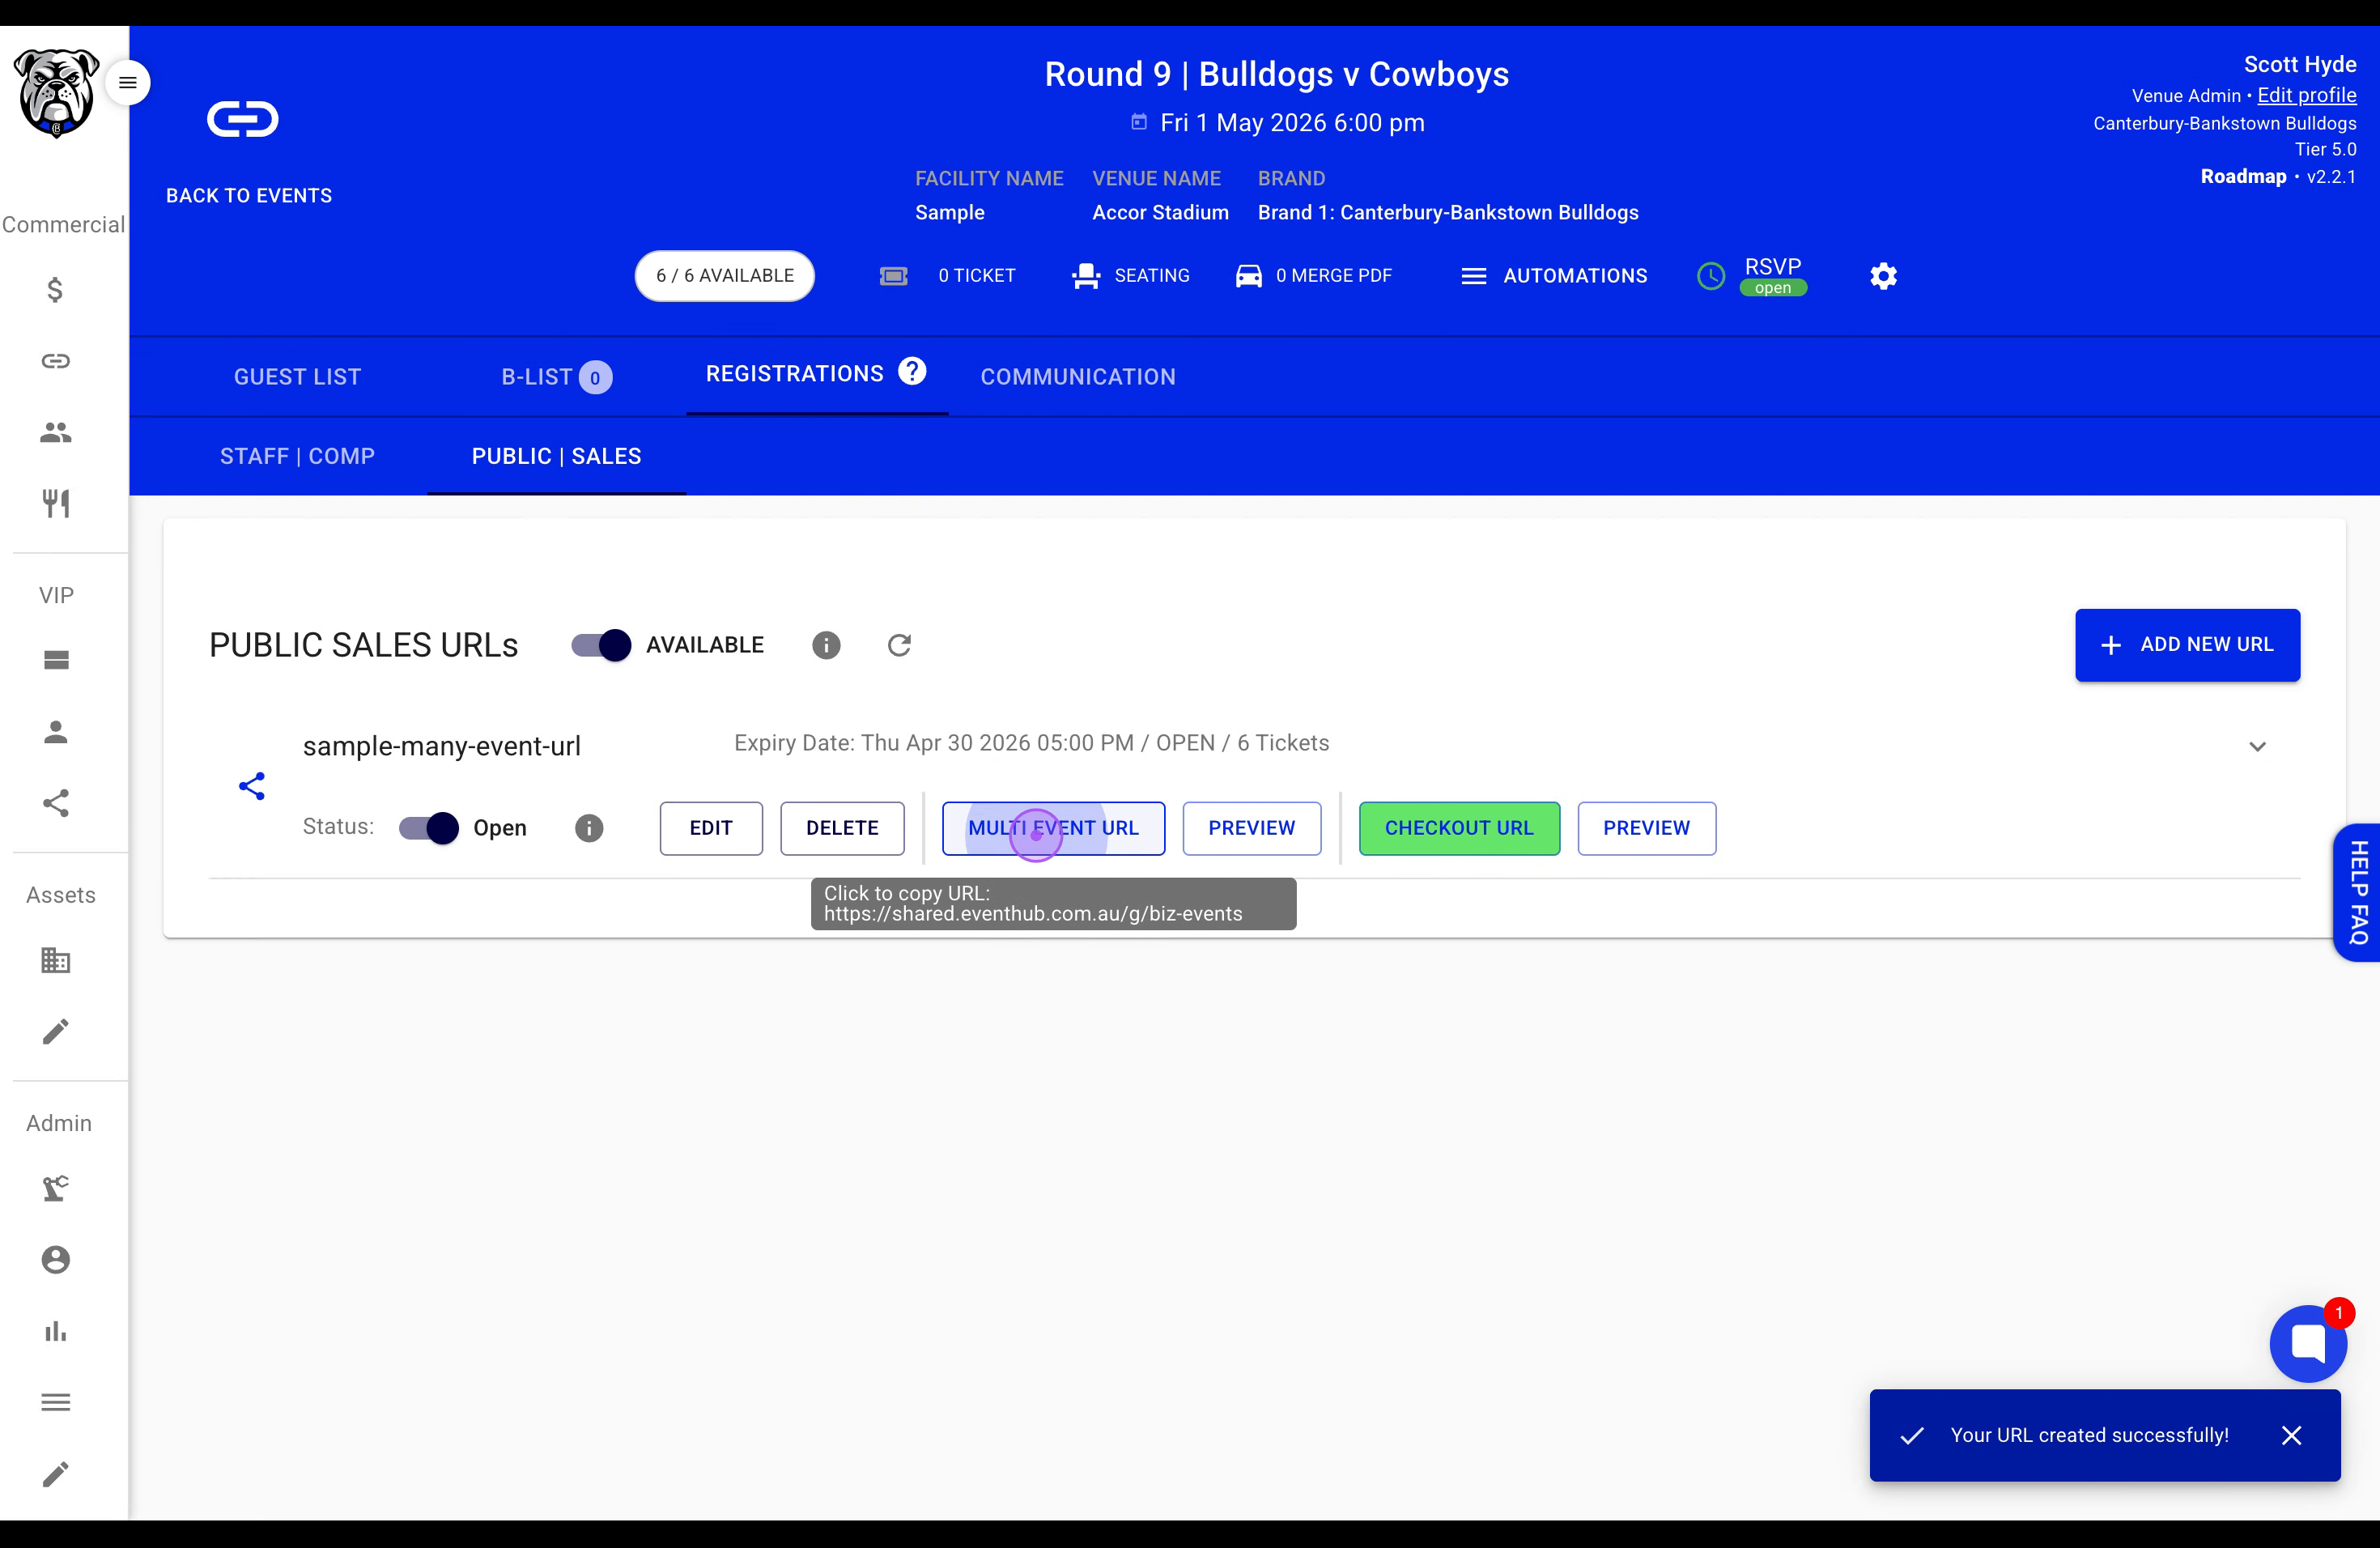Go BACK TO EVENTS
Image resolution: width=2380 pixels, height=1548 pixels.
click(249, 196)
